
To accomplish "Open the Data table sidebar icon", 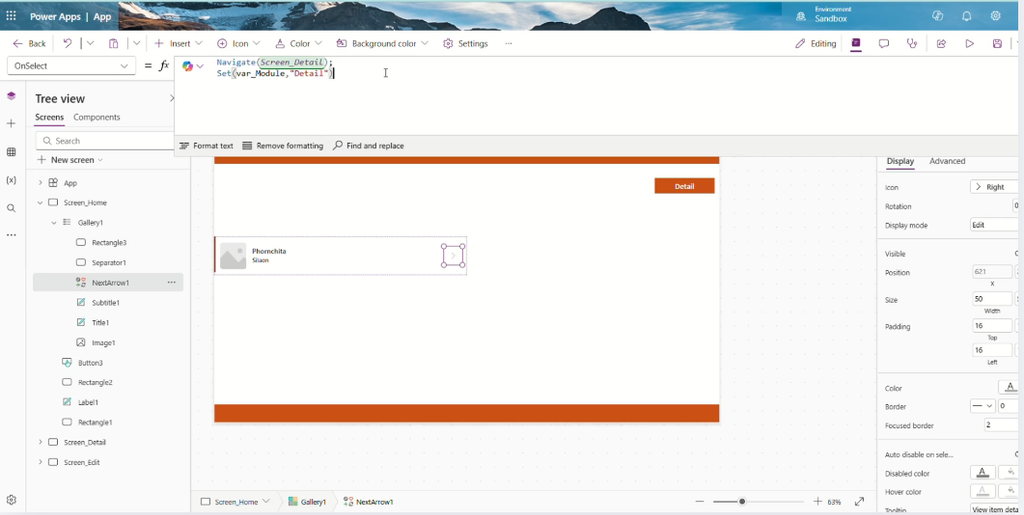I will point(11,152).
